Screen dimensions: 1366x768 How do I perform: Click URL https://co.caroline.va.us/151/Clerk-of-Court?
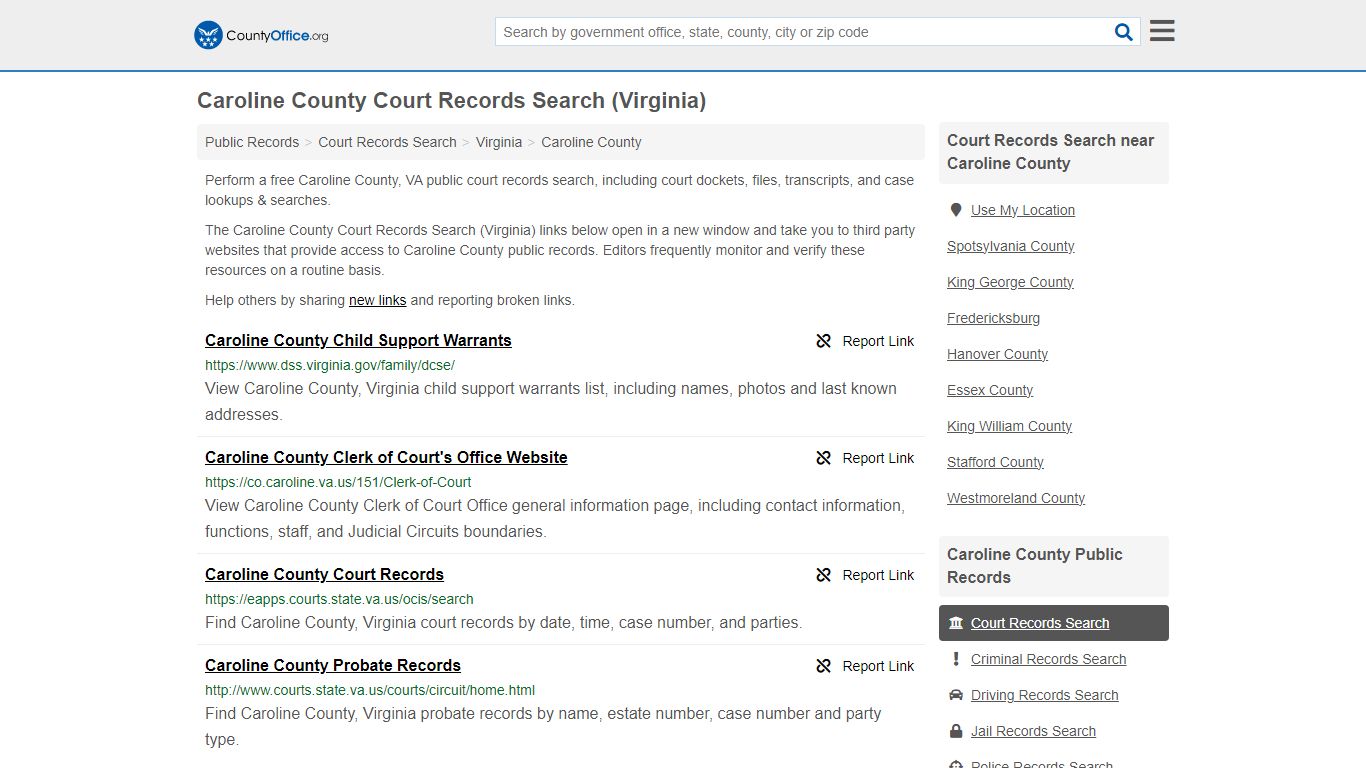tap(338, 482)
